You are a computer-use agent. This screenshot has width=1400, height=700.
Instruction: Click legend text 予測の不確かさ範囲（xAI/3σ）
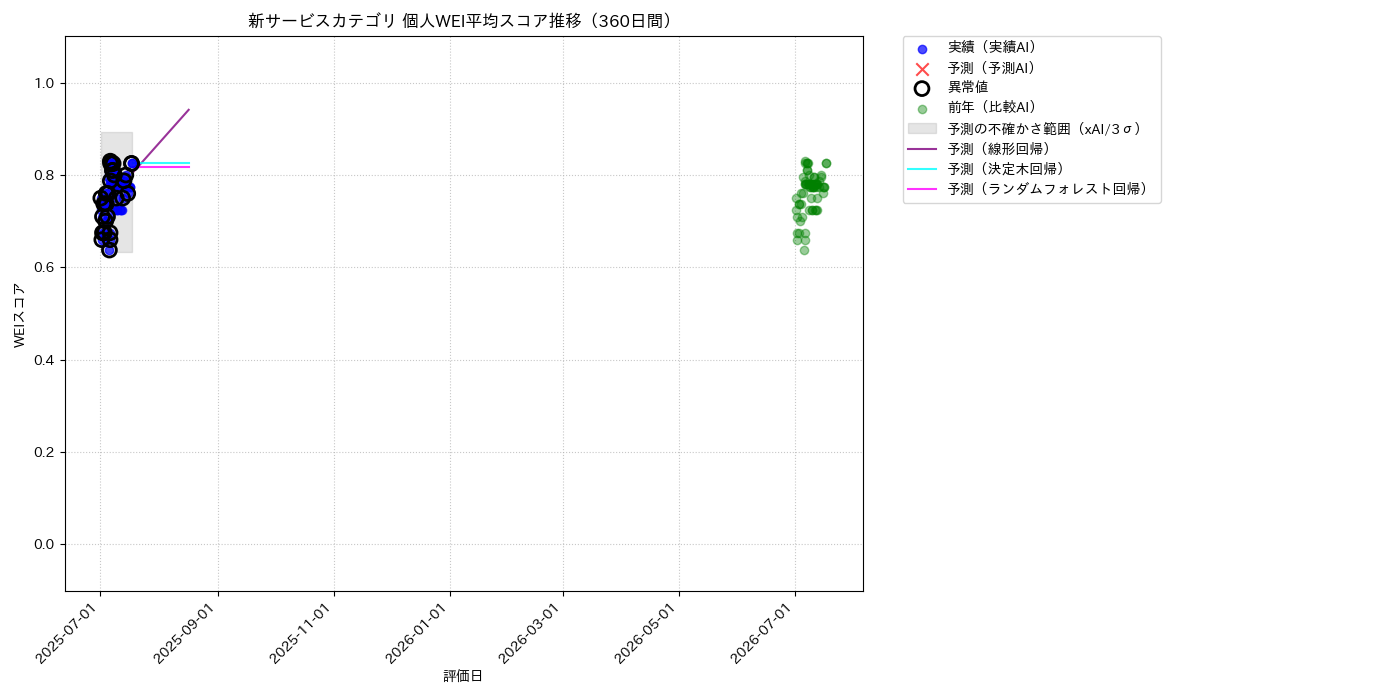point(1047,129)
